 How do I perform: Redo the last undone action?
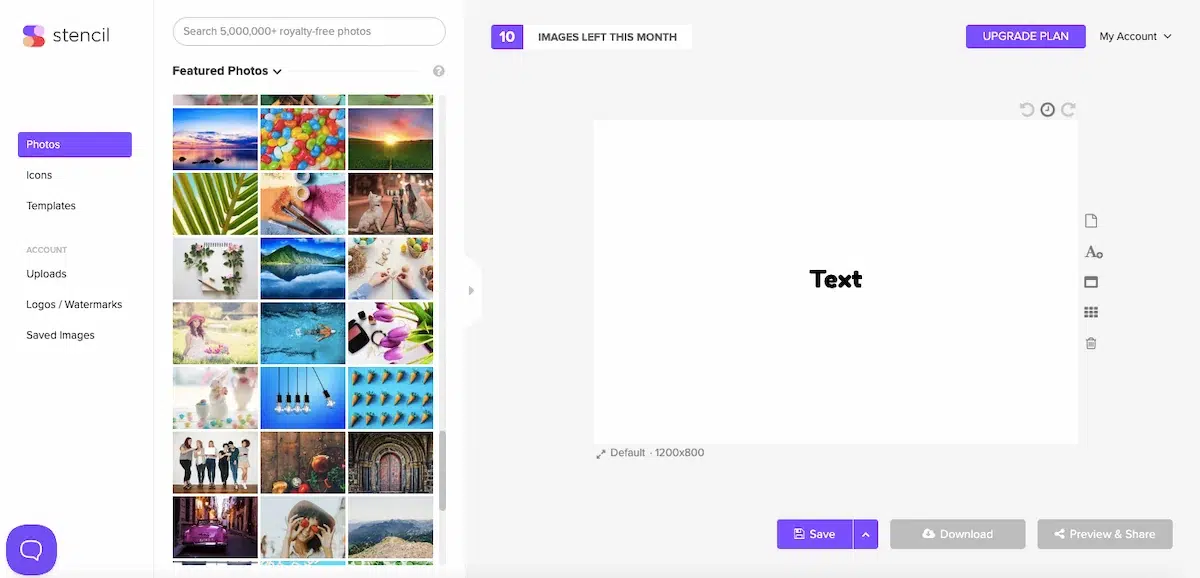(1069, 109)
